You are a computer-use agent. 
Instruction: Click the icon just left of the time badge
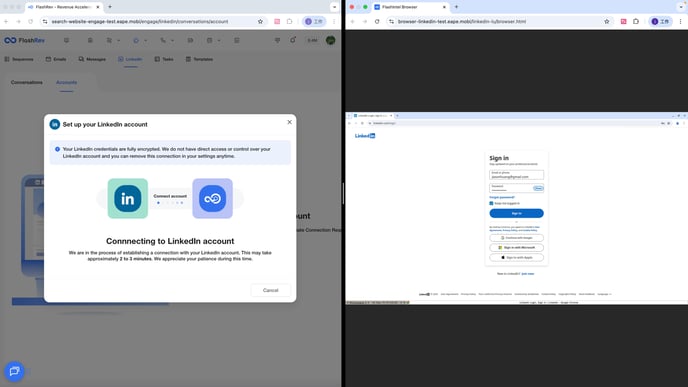(x=293, y=40)
